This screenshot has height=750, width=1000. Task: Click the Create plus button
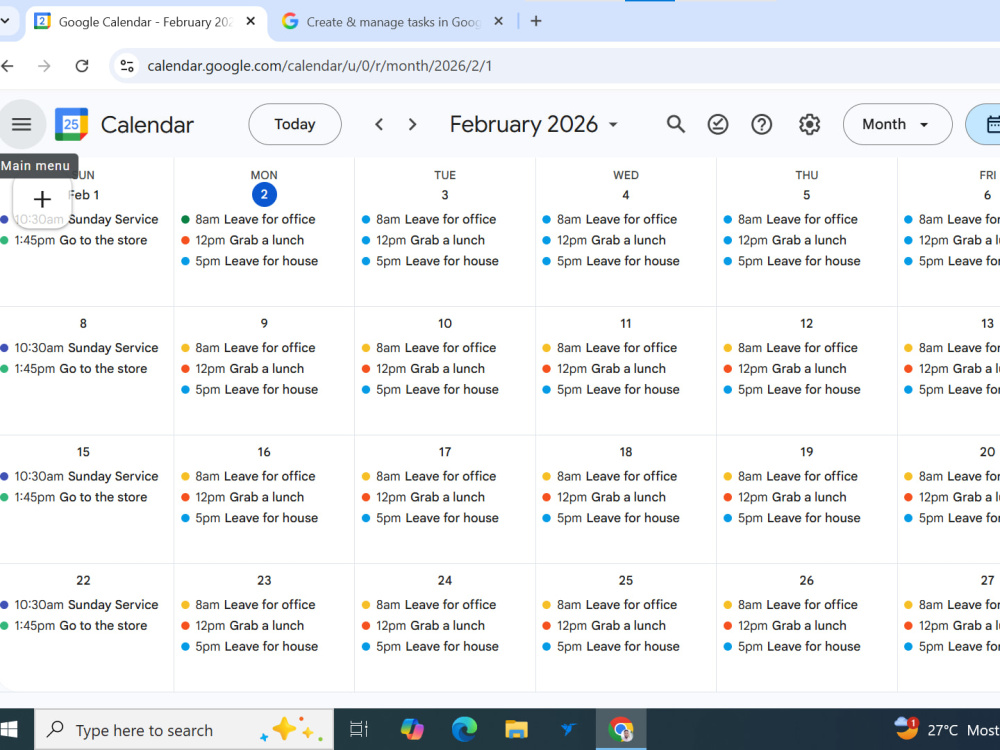click(x=42, y=200)
